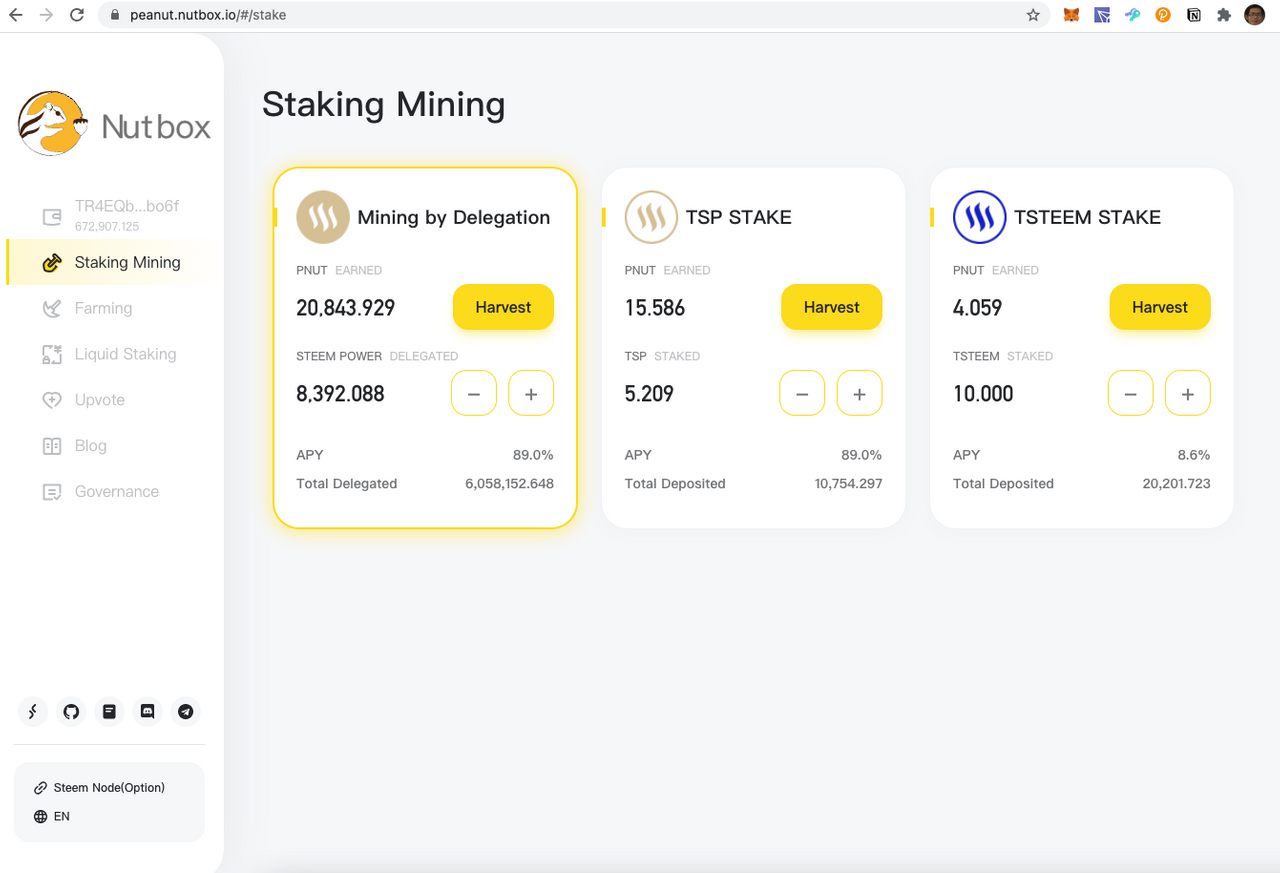Click the Steem icon in sidebar footer

33,712
